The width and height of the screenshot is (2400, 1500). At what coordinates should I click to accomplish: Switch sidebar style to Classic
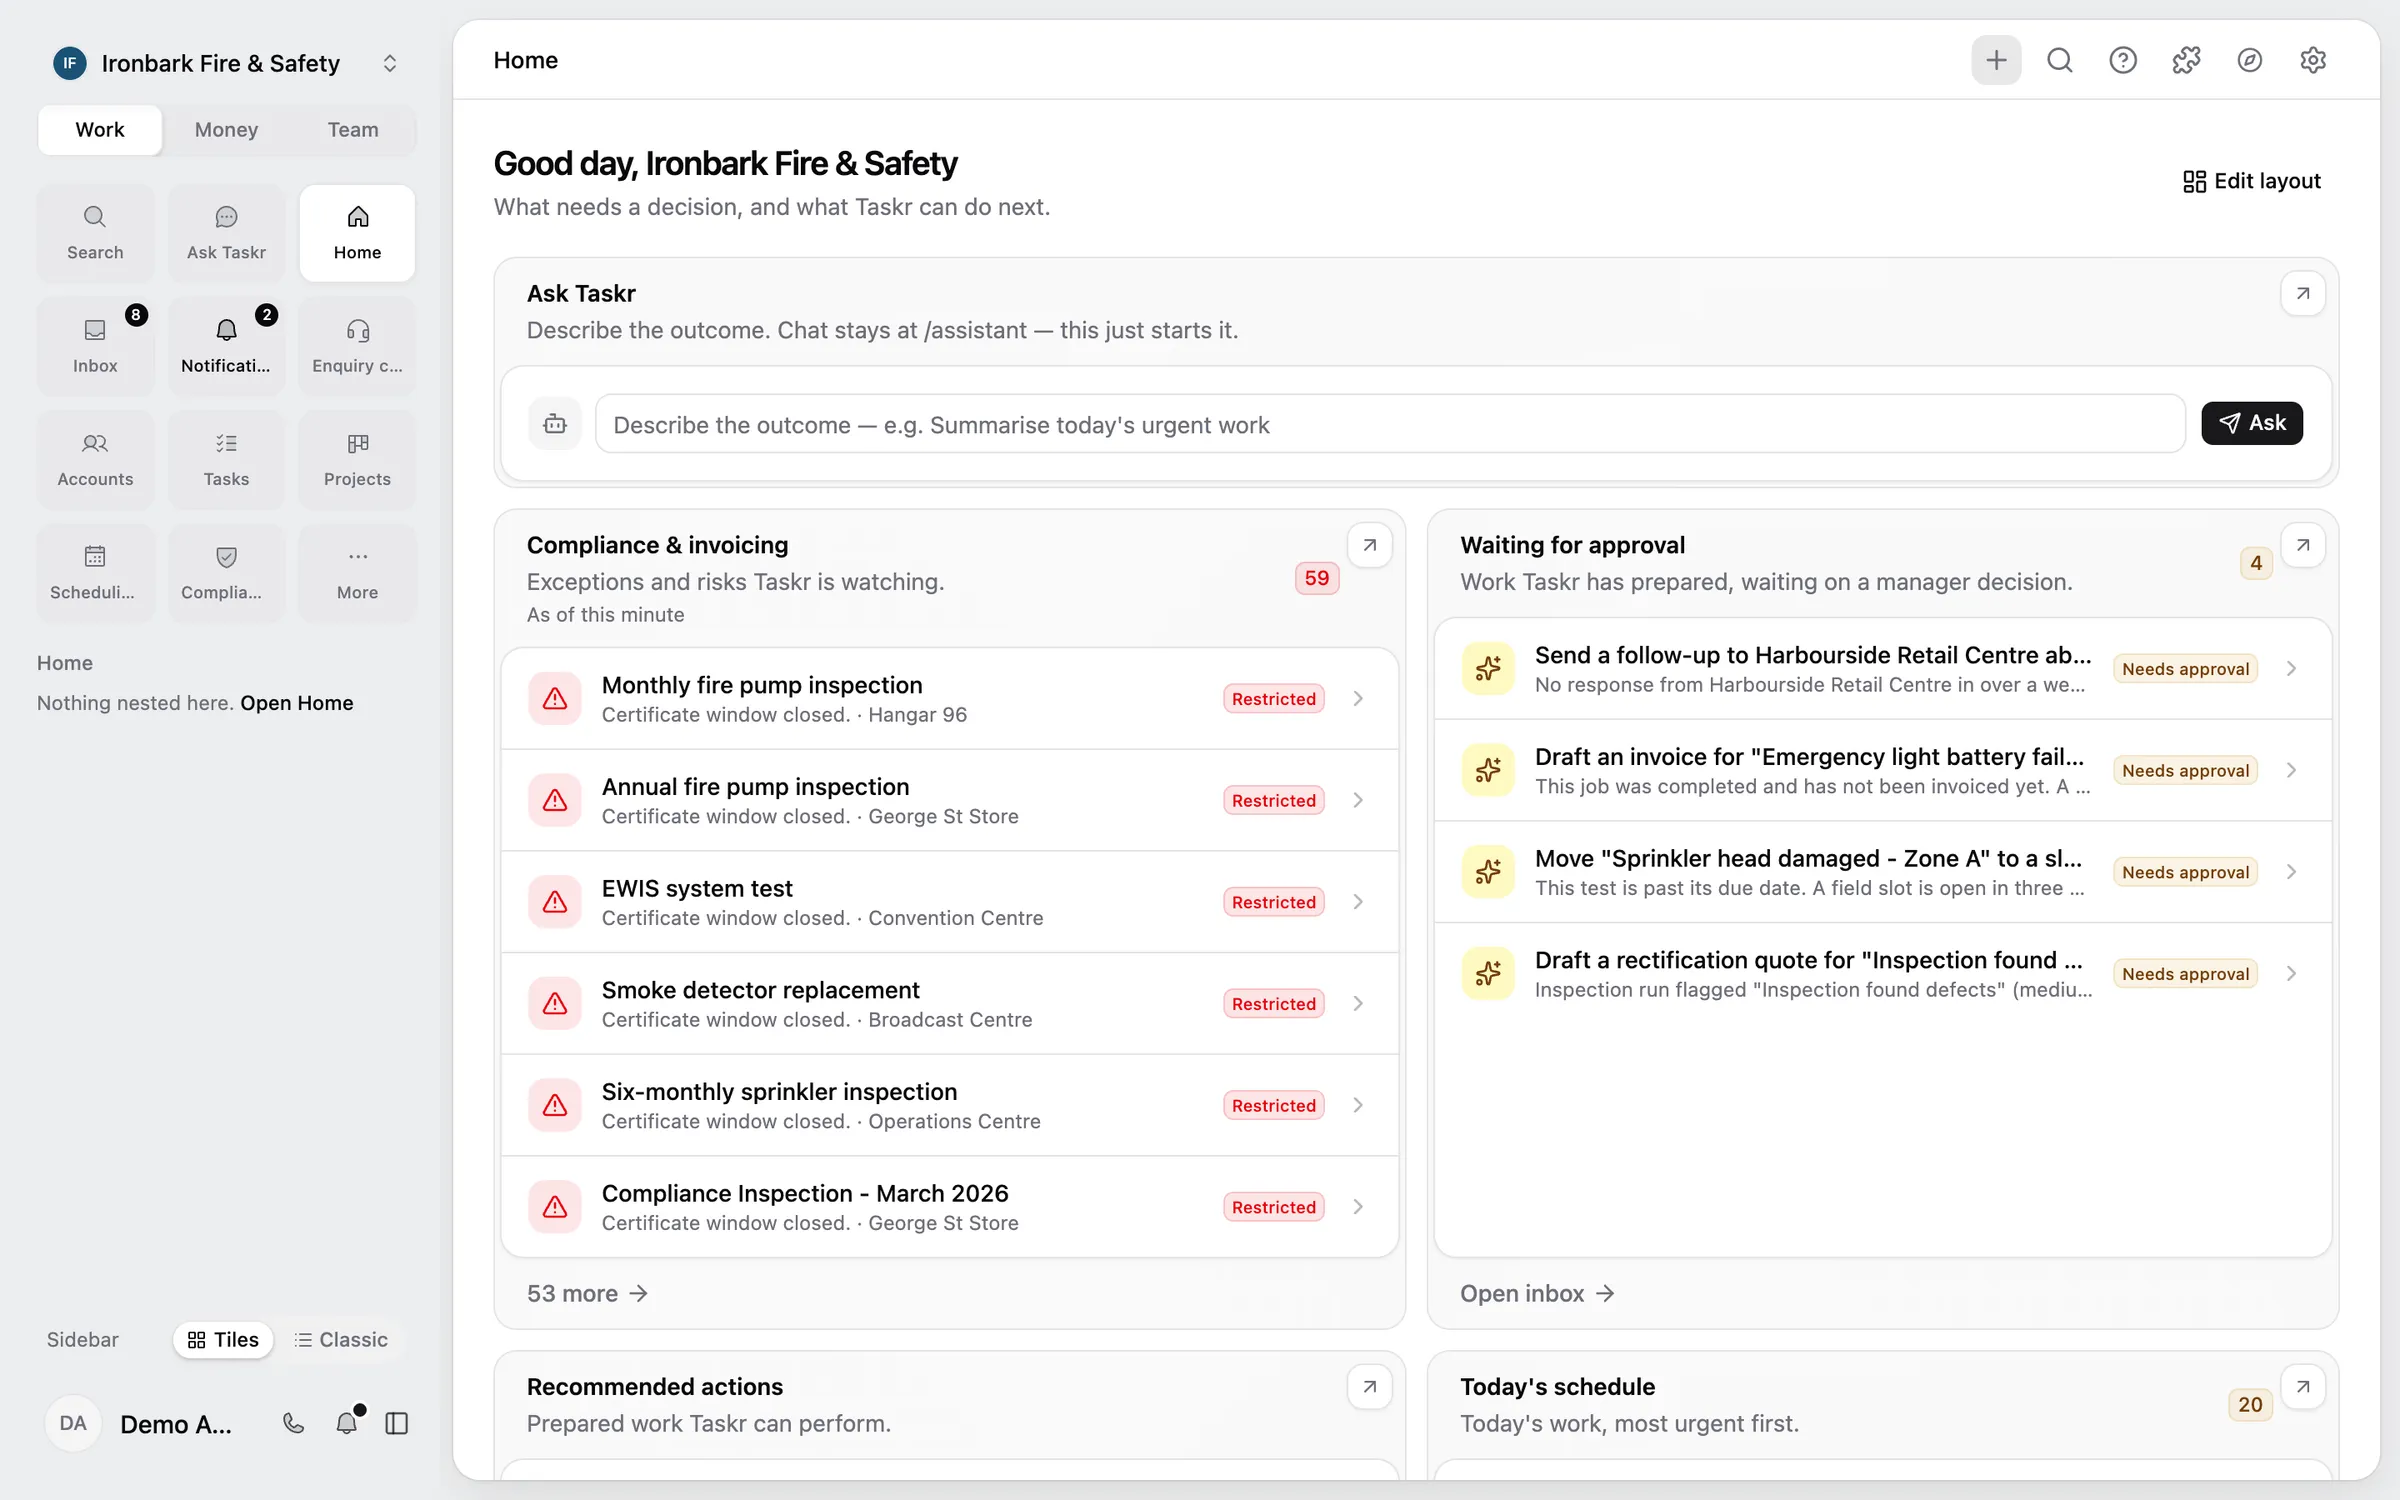click(341, 1339)
